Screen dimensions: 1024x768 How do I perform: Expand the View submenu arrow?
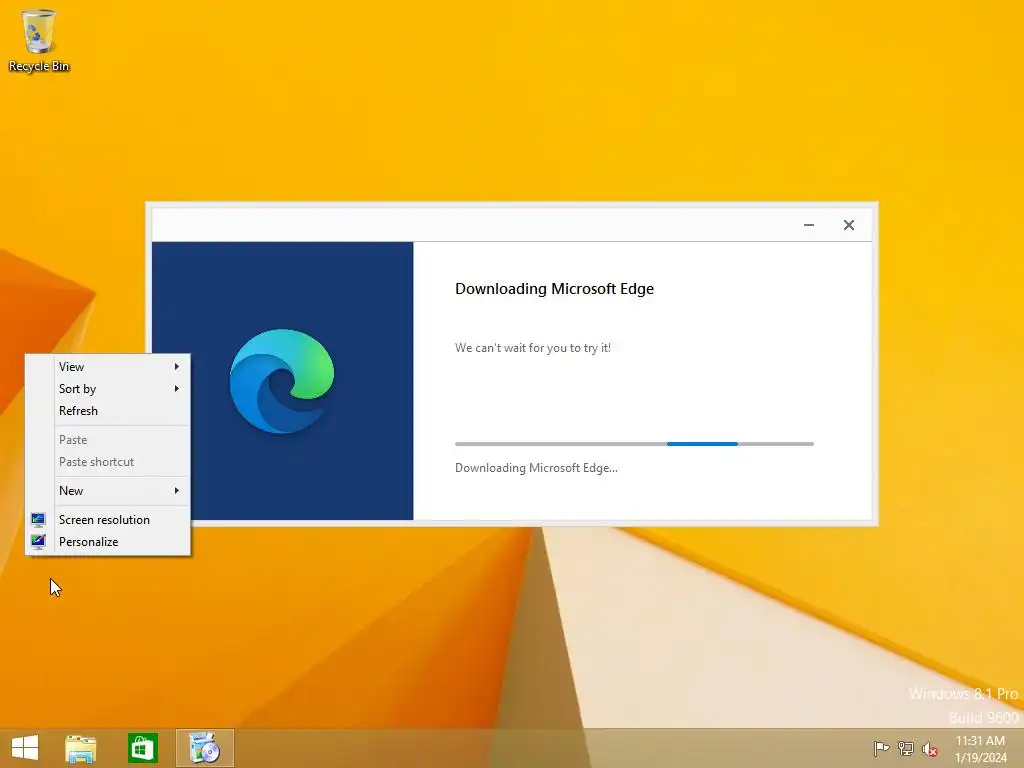click(176, 366)
